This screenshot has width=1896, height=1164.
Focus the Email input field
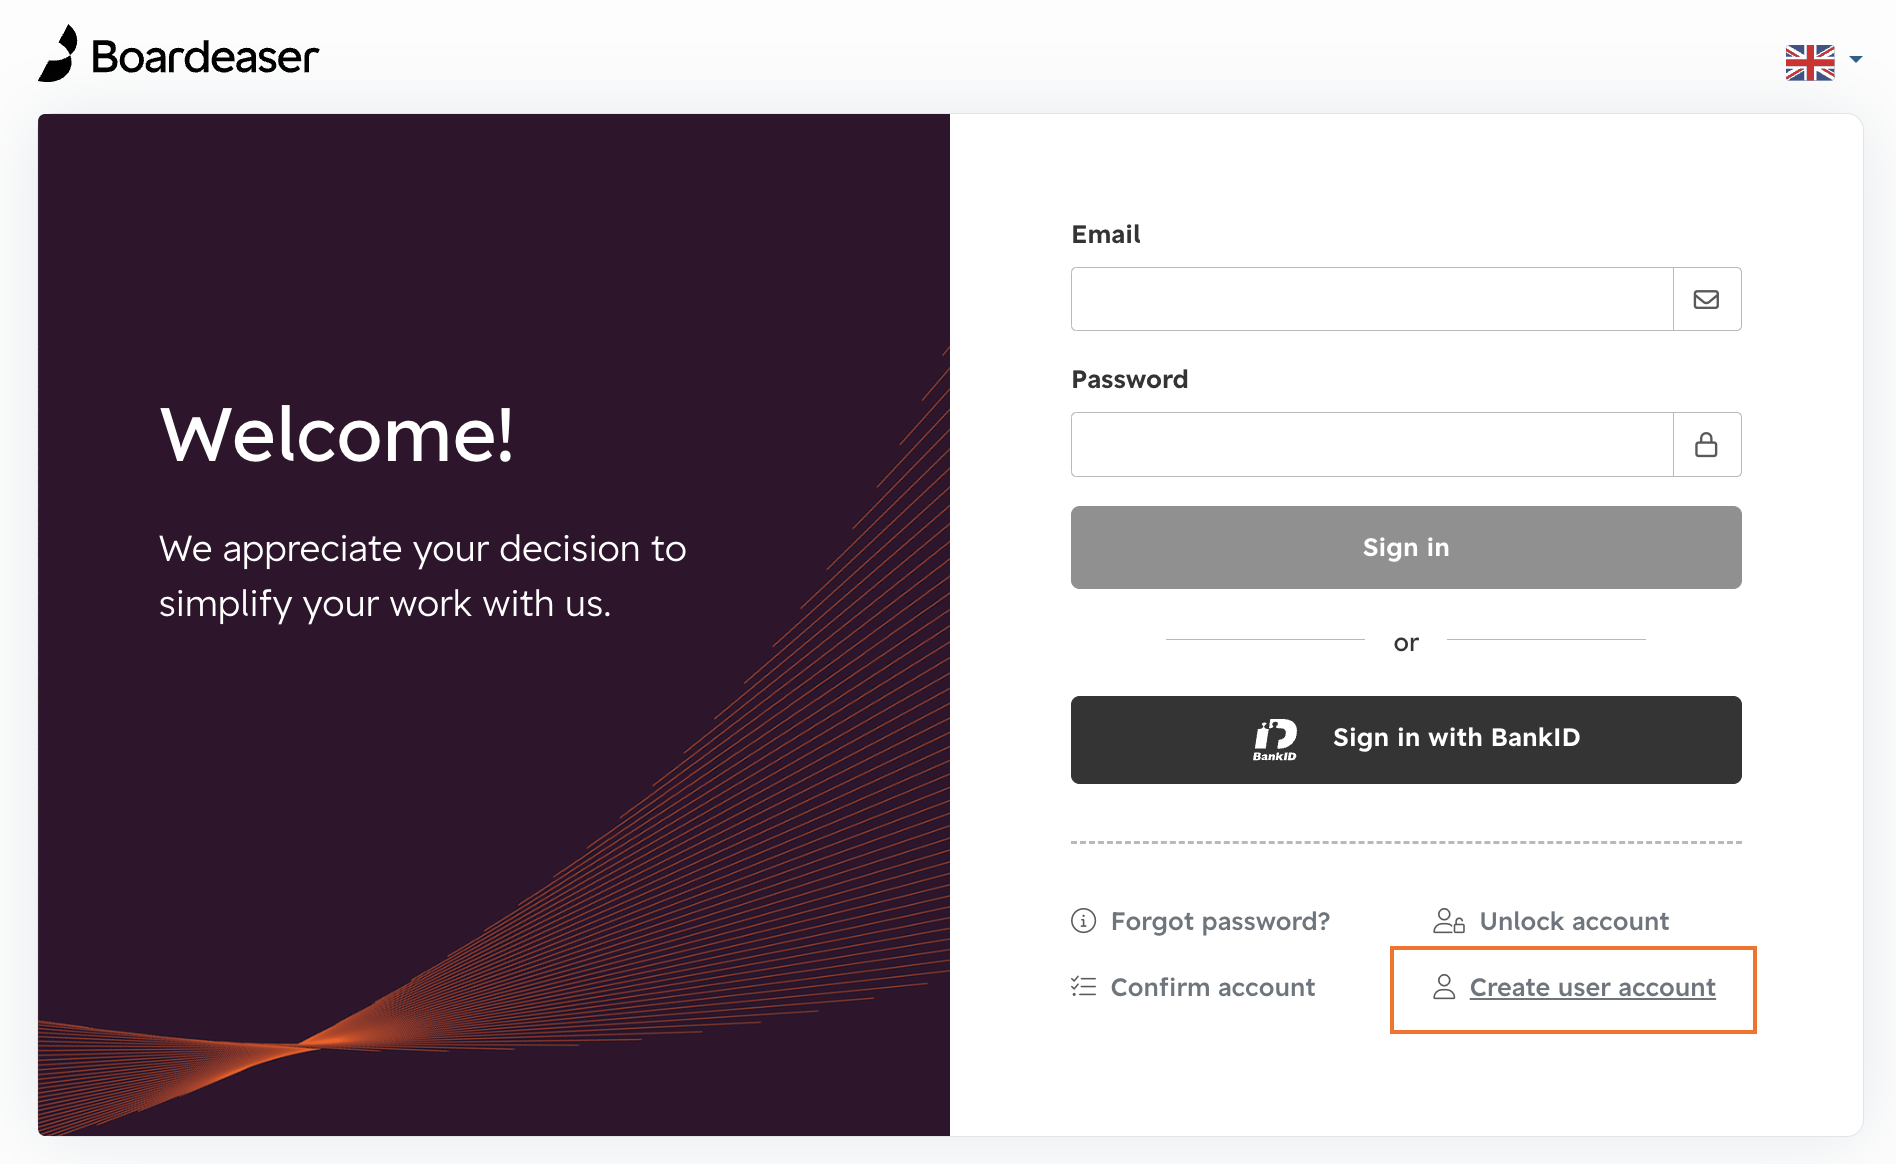click(x=1372, y=299)
